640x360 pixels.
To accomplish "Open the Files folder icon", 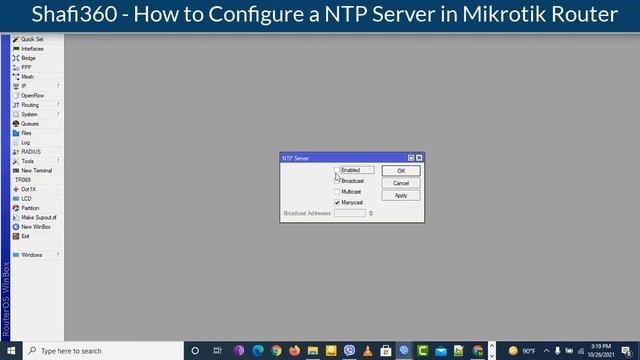I will 16,133.
